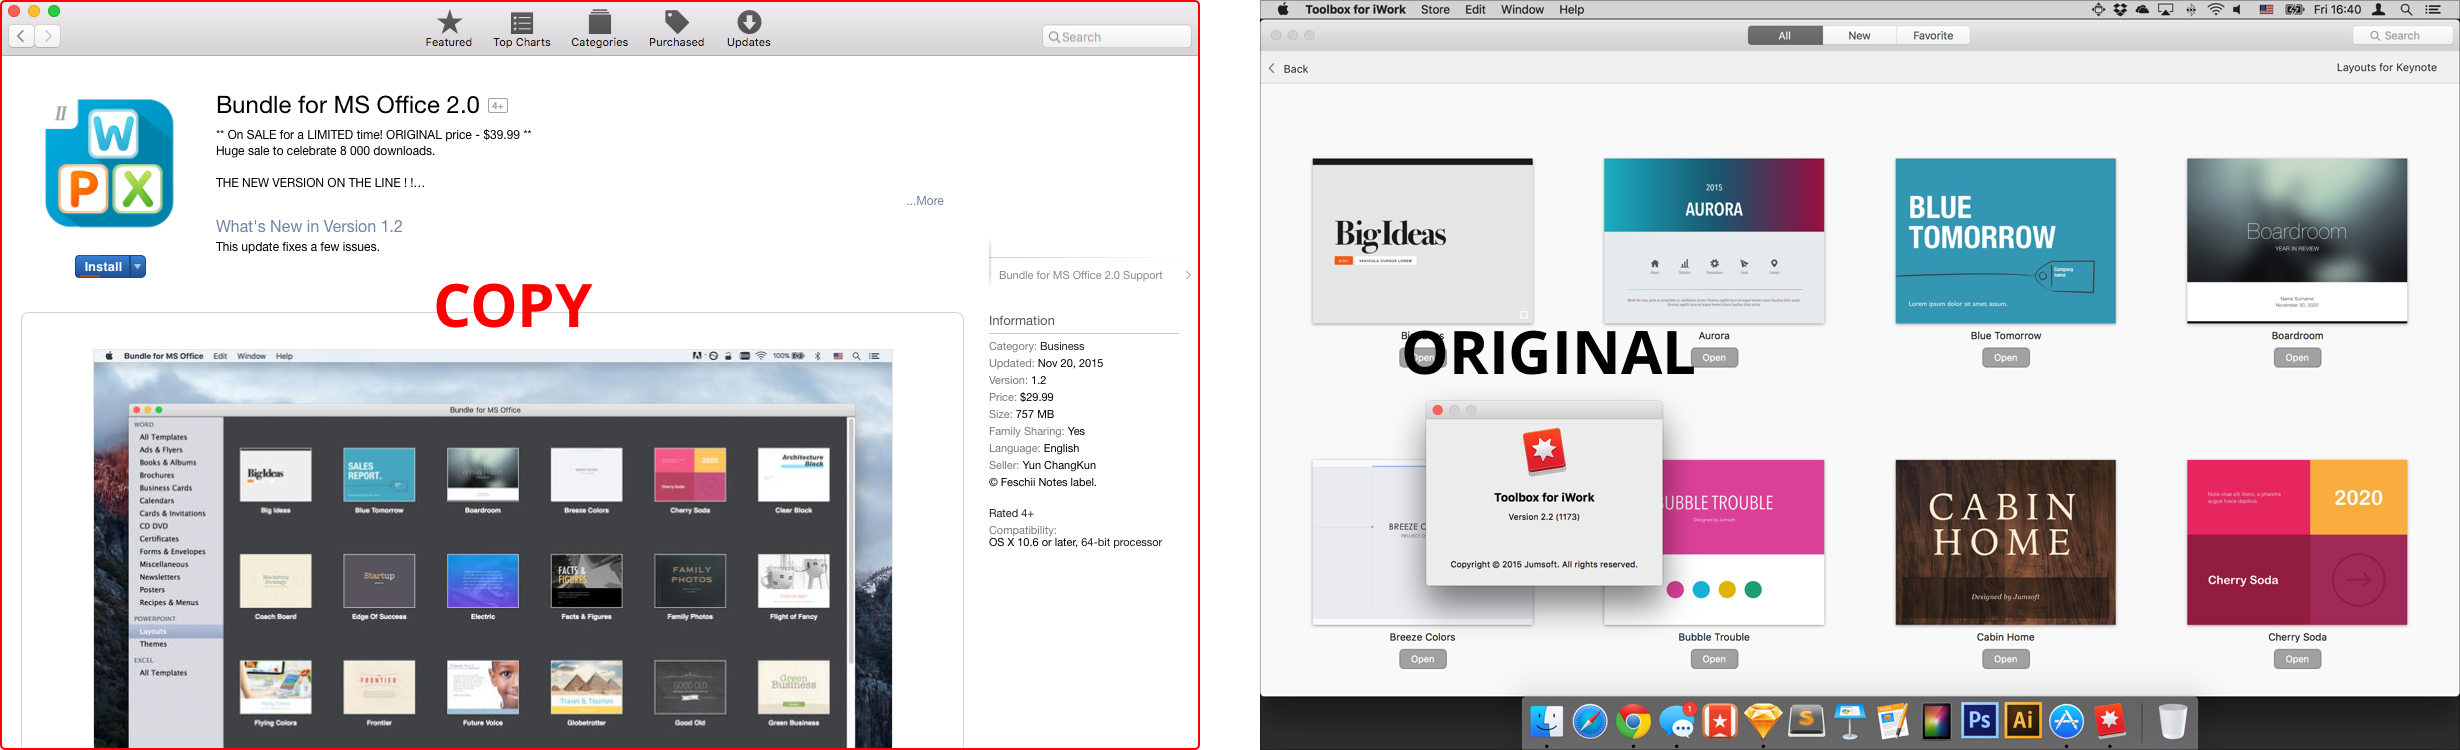Open the red bookmark star app in dock

click(x=1720, y=721)
